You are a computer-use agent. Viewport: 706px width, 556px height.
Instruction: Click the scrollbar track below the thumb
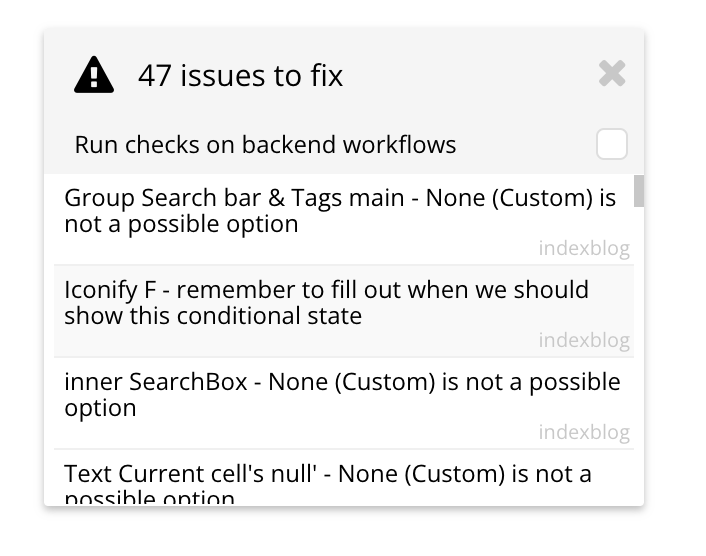(638, 356)
